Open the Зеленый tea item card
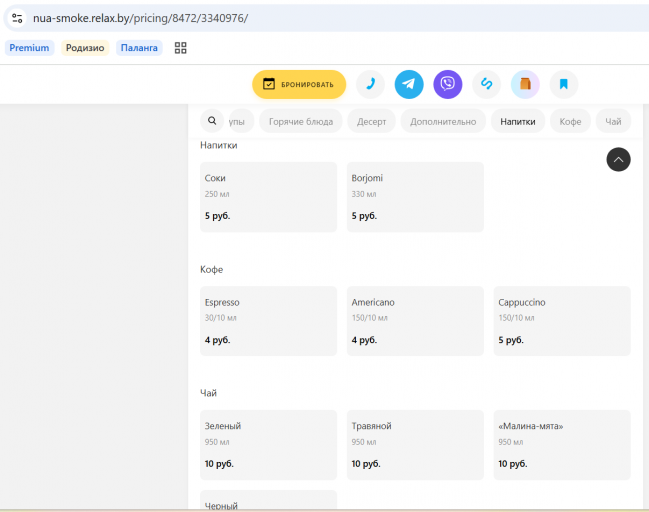This screenshot has height=512, width=649. click(268, 445)
